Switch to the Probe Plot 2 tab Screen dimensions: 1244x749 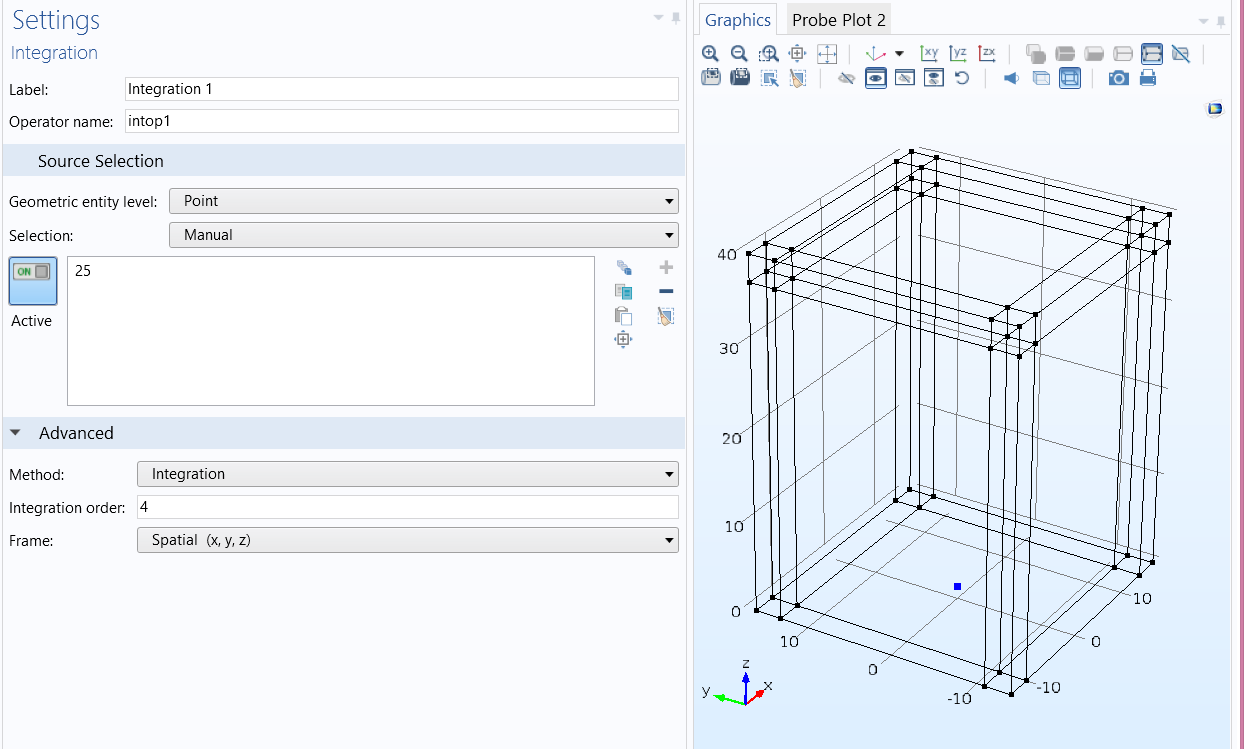838,20
